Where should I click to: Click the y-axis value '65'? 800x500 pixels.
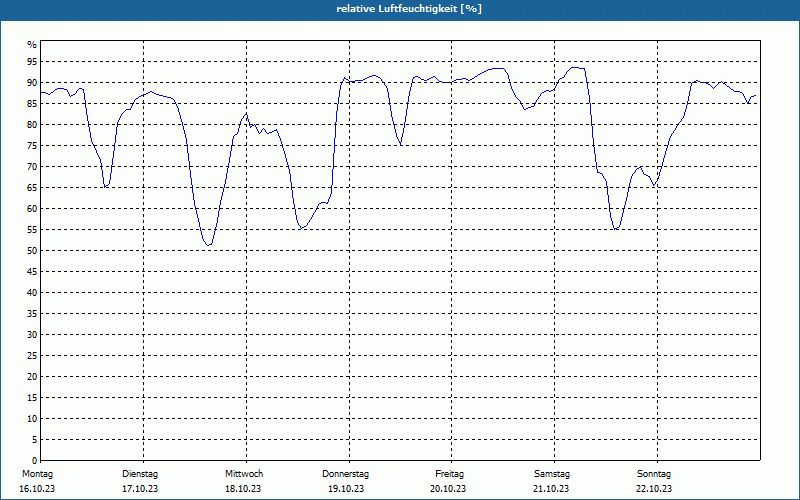[32, 188]
